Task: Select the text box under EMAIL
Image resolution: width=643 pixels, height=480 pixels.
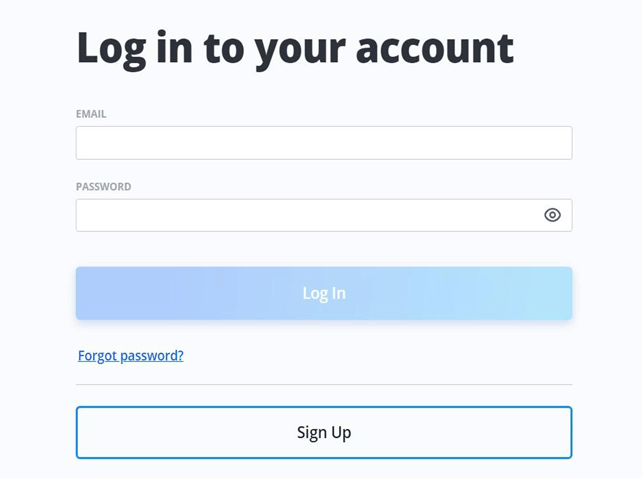Action: [x=323, y=143]
